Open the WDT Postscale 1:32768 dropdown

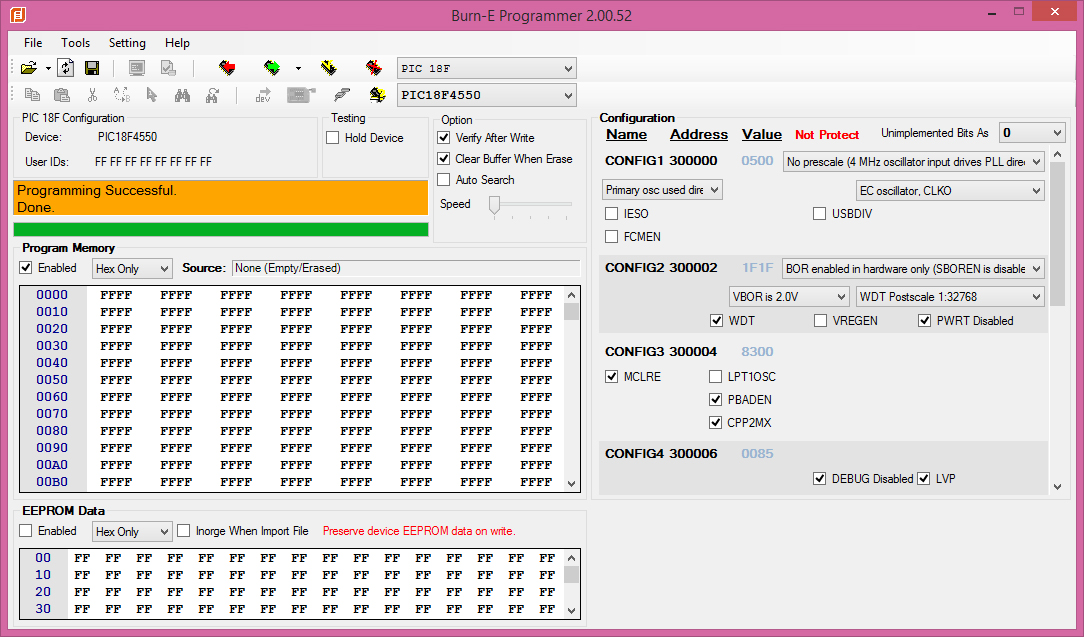(950, 297)
